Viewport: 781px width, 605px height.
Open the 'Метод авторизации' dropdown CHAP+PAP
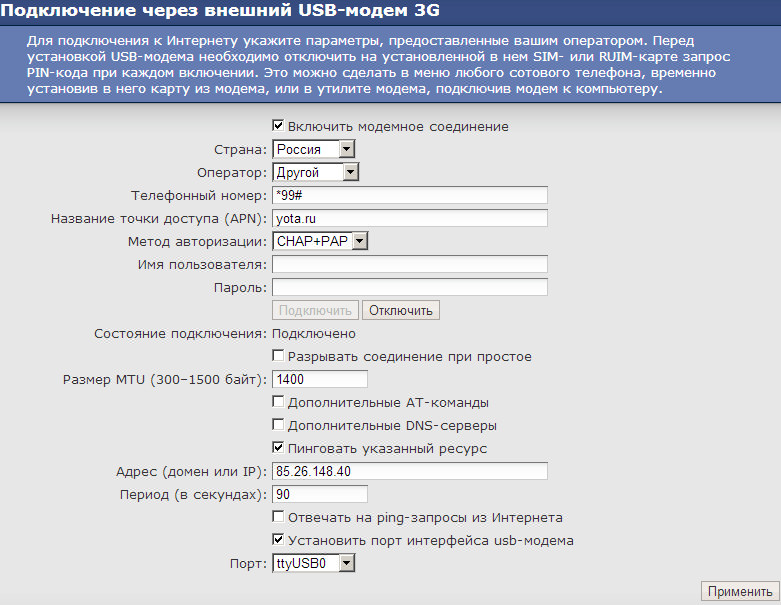[x=320, y=241]
